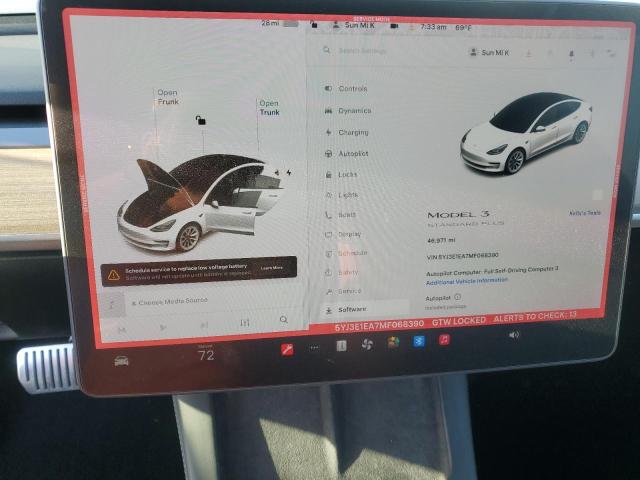
Task: Open the Service settings menu
Action: click(343, 291)
